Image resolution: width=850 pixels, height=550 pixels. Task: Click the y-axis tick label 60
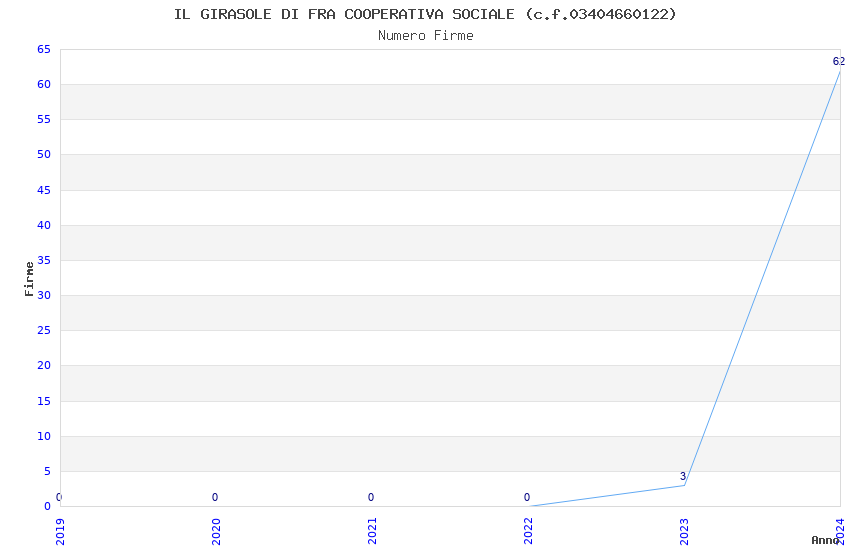click(44, 85)
